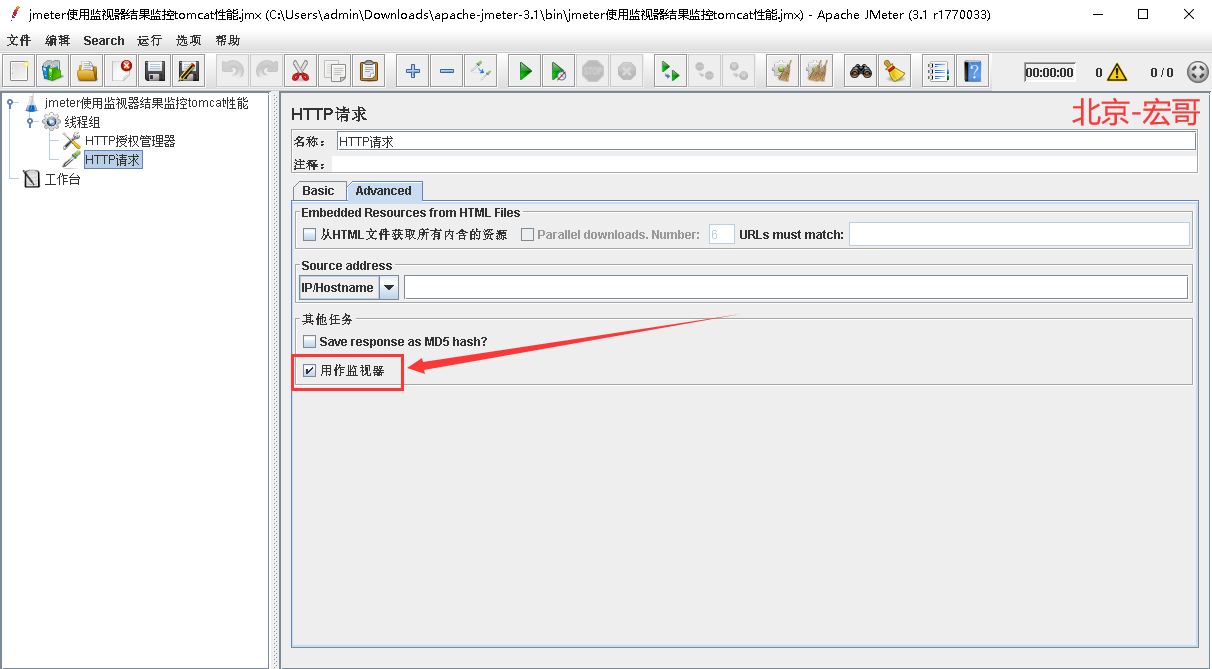Select 工作台 in the tree
Screen dimensions: 1212x669
point(62,180)
